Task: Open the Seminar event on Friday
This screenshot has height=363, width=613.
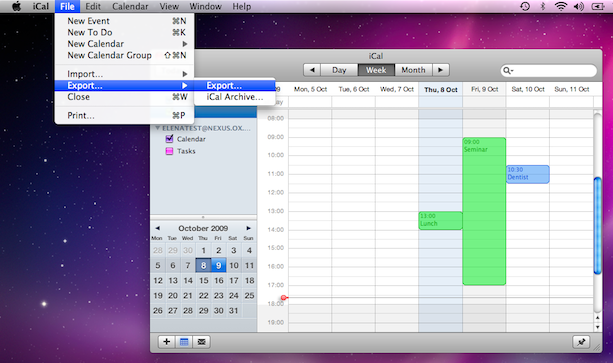Action: [x=484, y=211]
